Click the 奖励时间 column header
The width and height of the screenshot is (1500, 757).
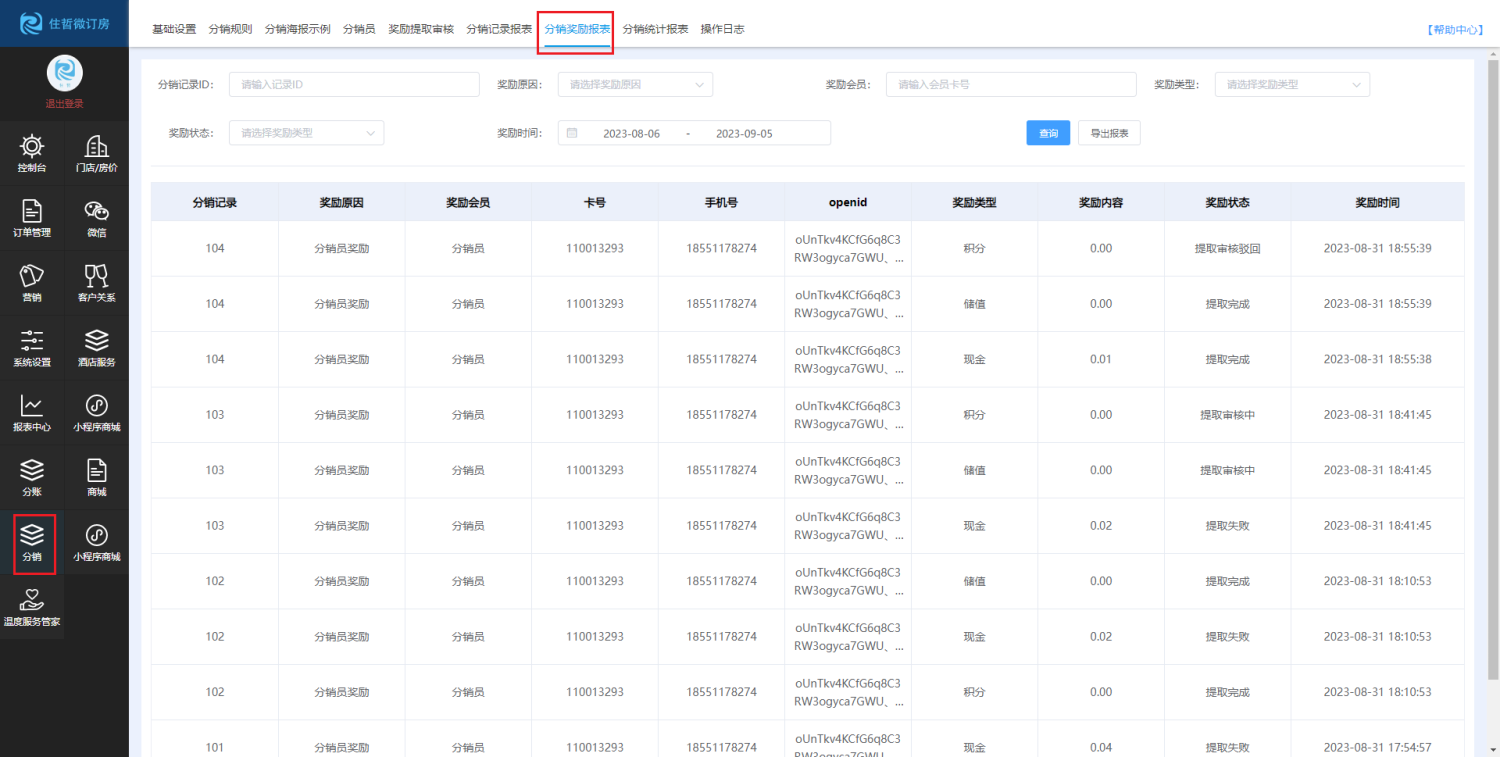[x=1377, y=202]
